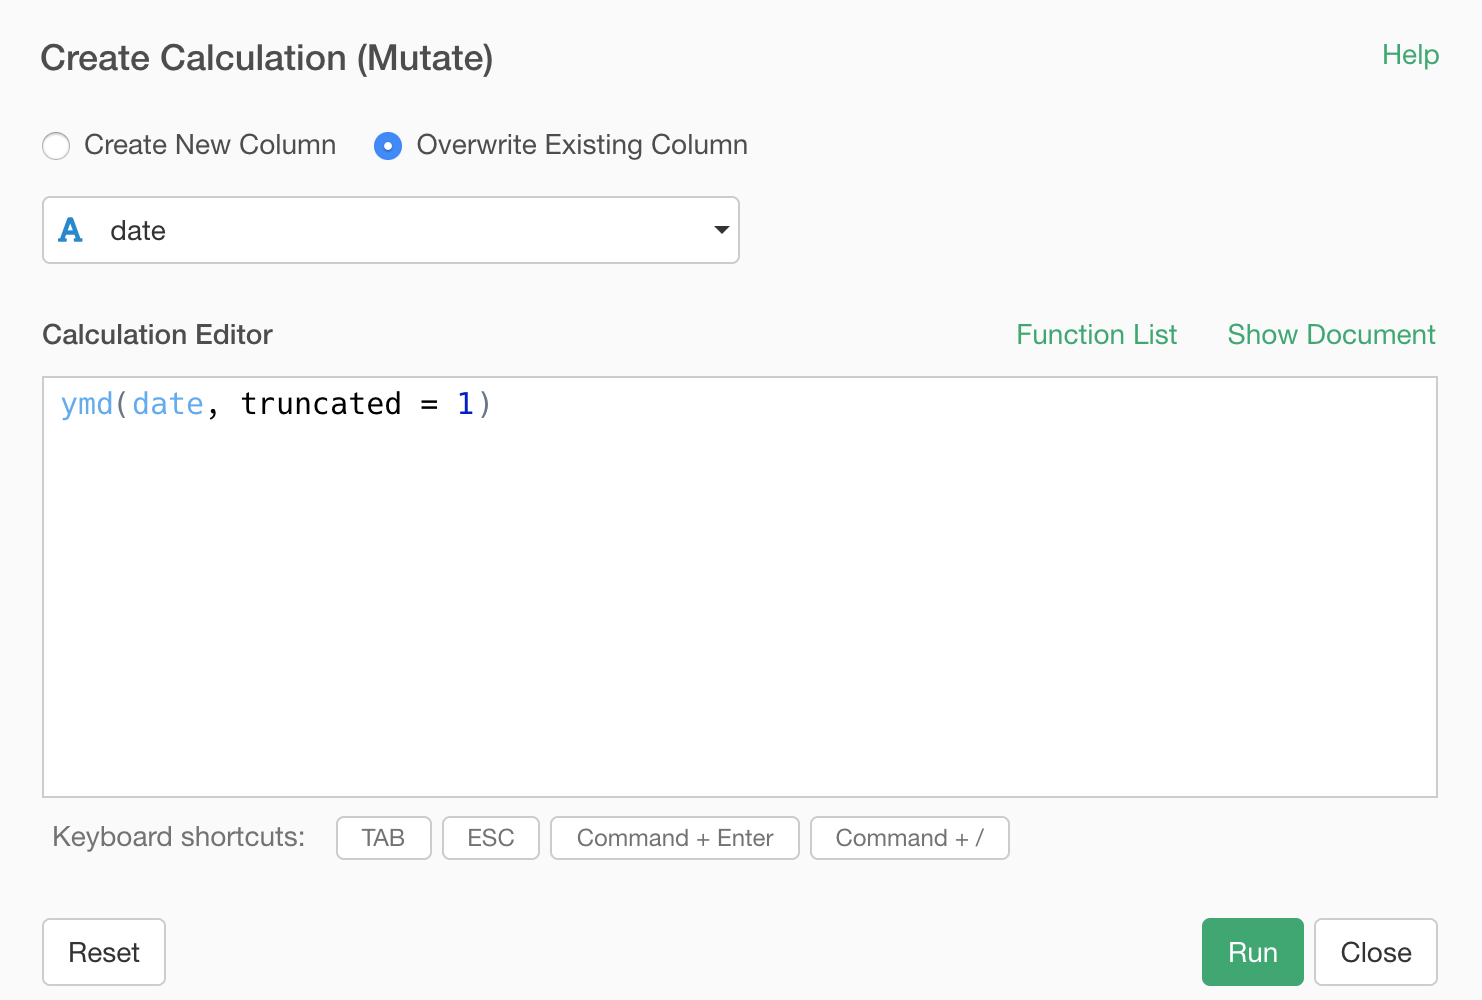
Task: Click Show Document link
Action: [1331, 335]
